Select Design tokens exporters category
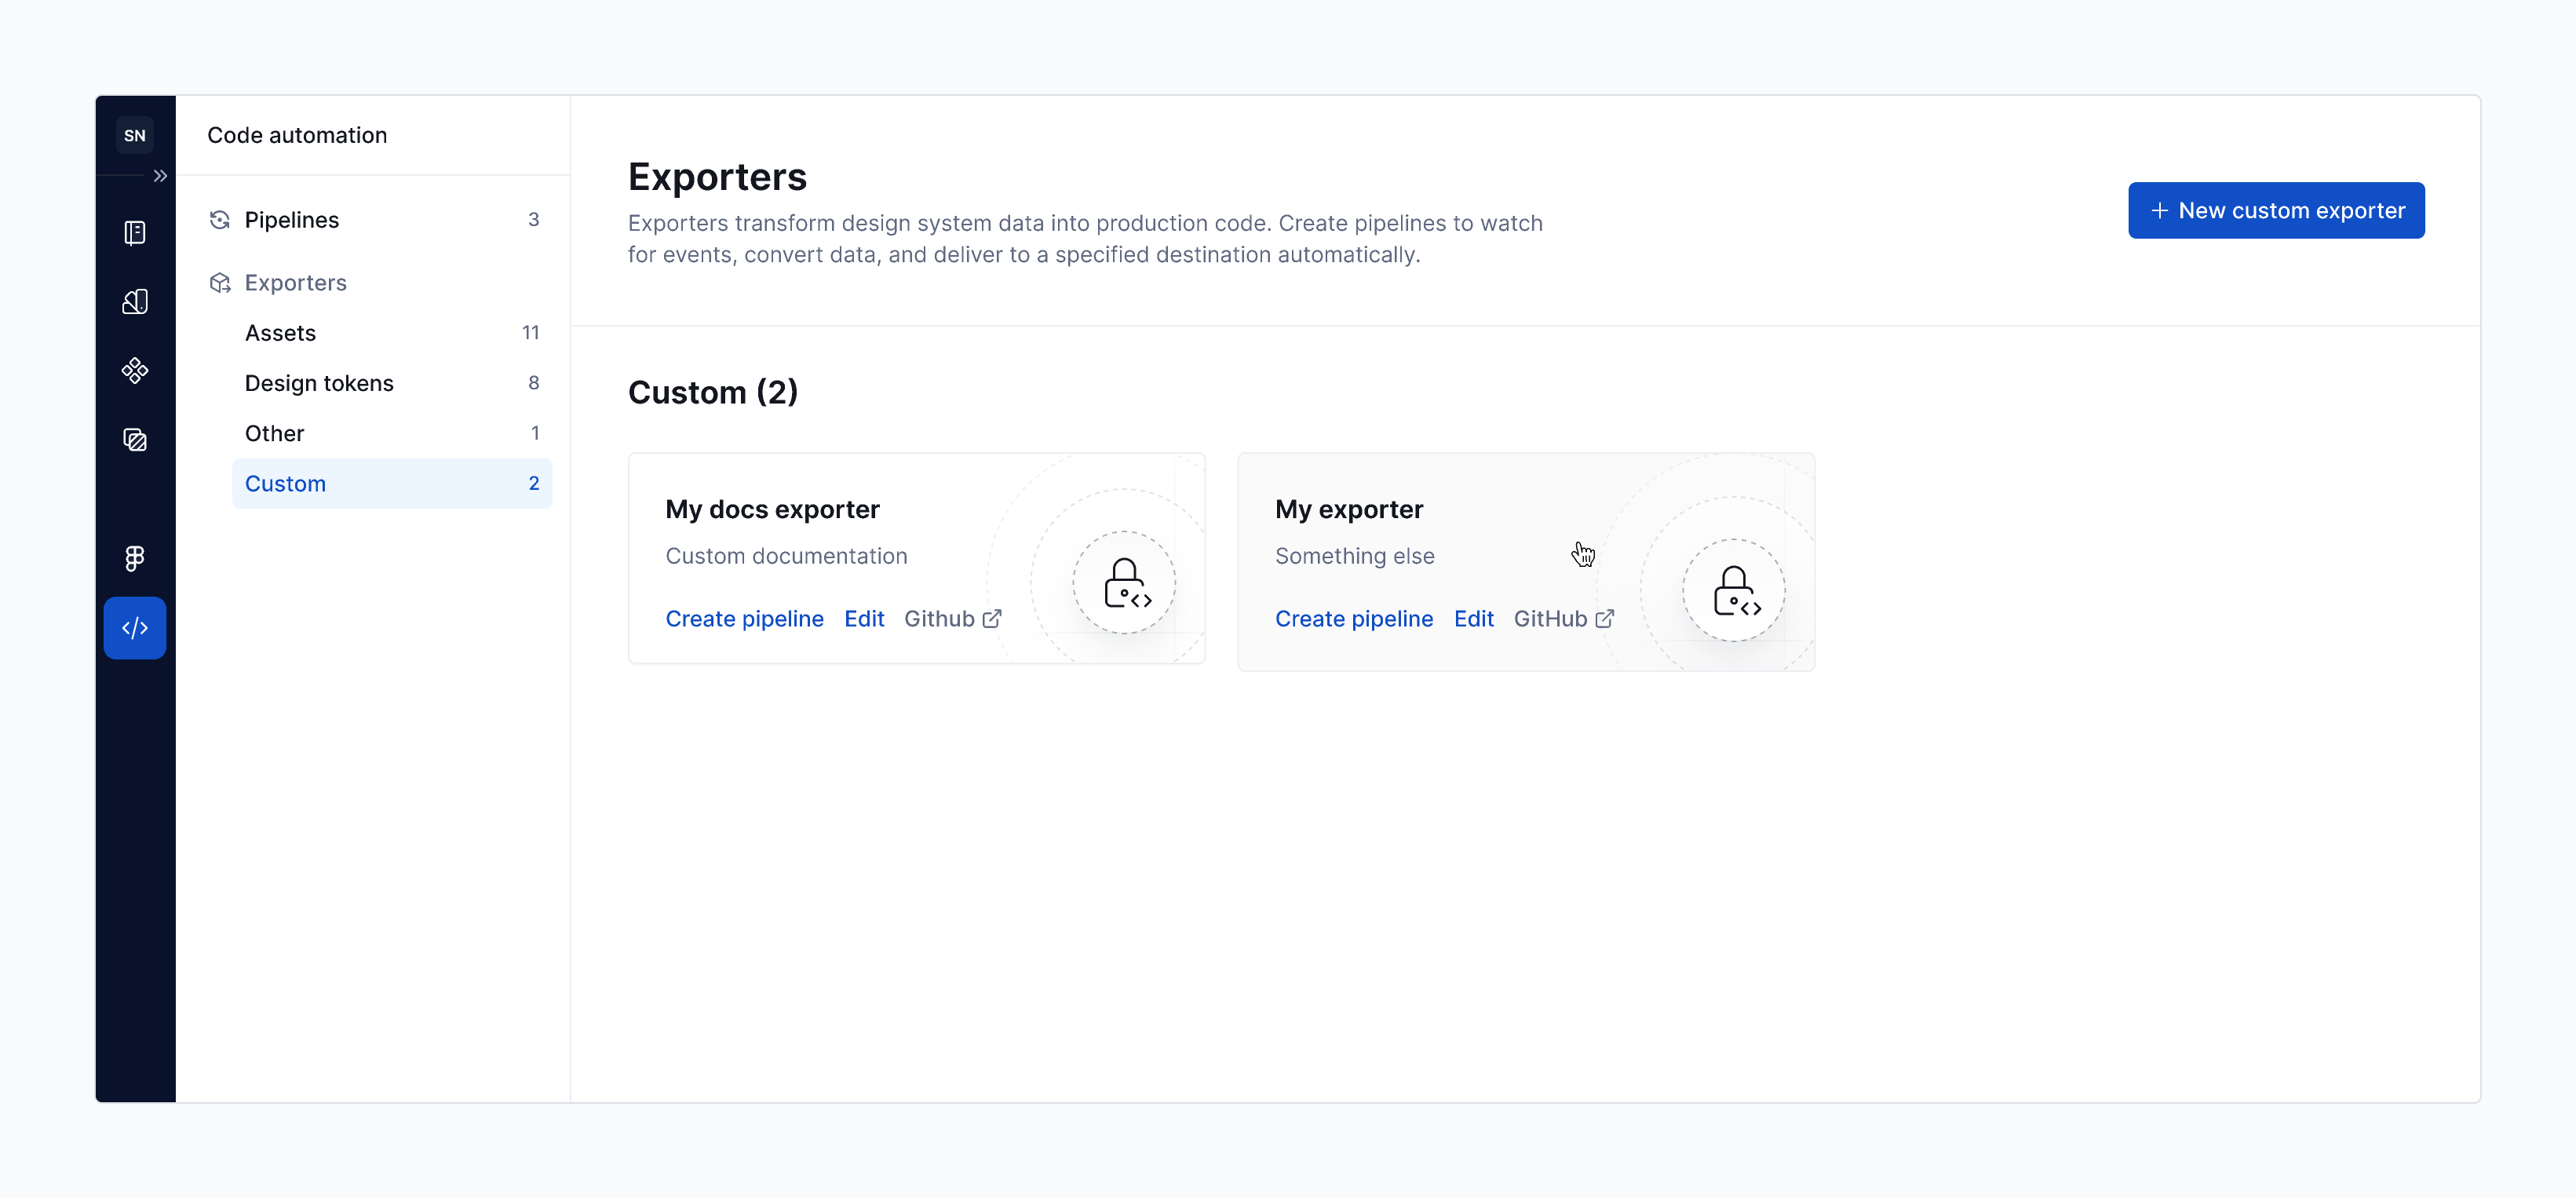This screenshot has width=2576, height=1198. 319,383
